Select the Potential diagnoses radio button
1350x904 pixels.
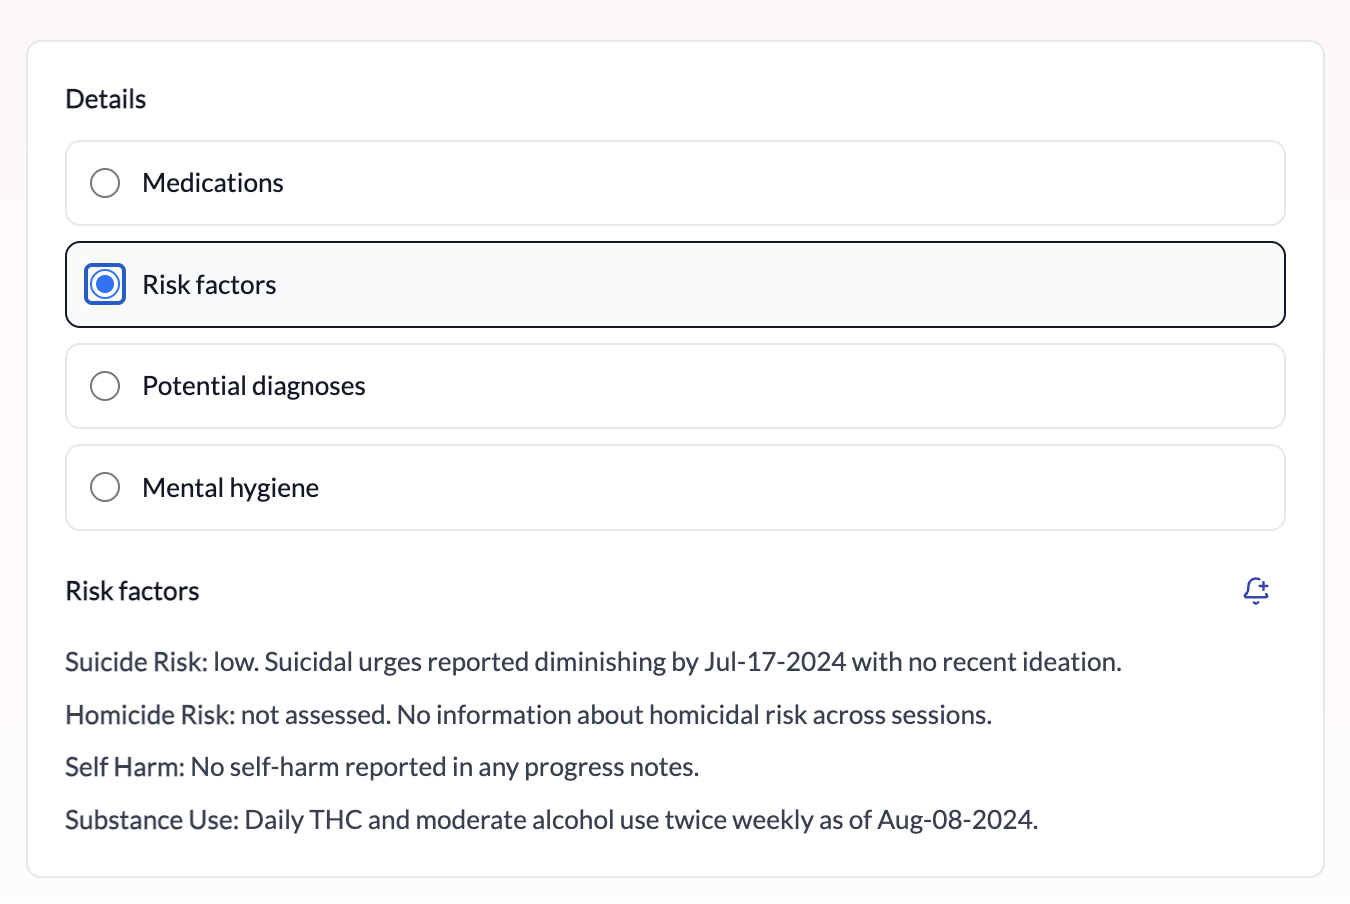[105, 385]
